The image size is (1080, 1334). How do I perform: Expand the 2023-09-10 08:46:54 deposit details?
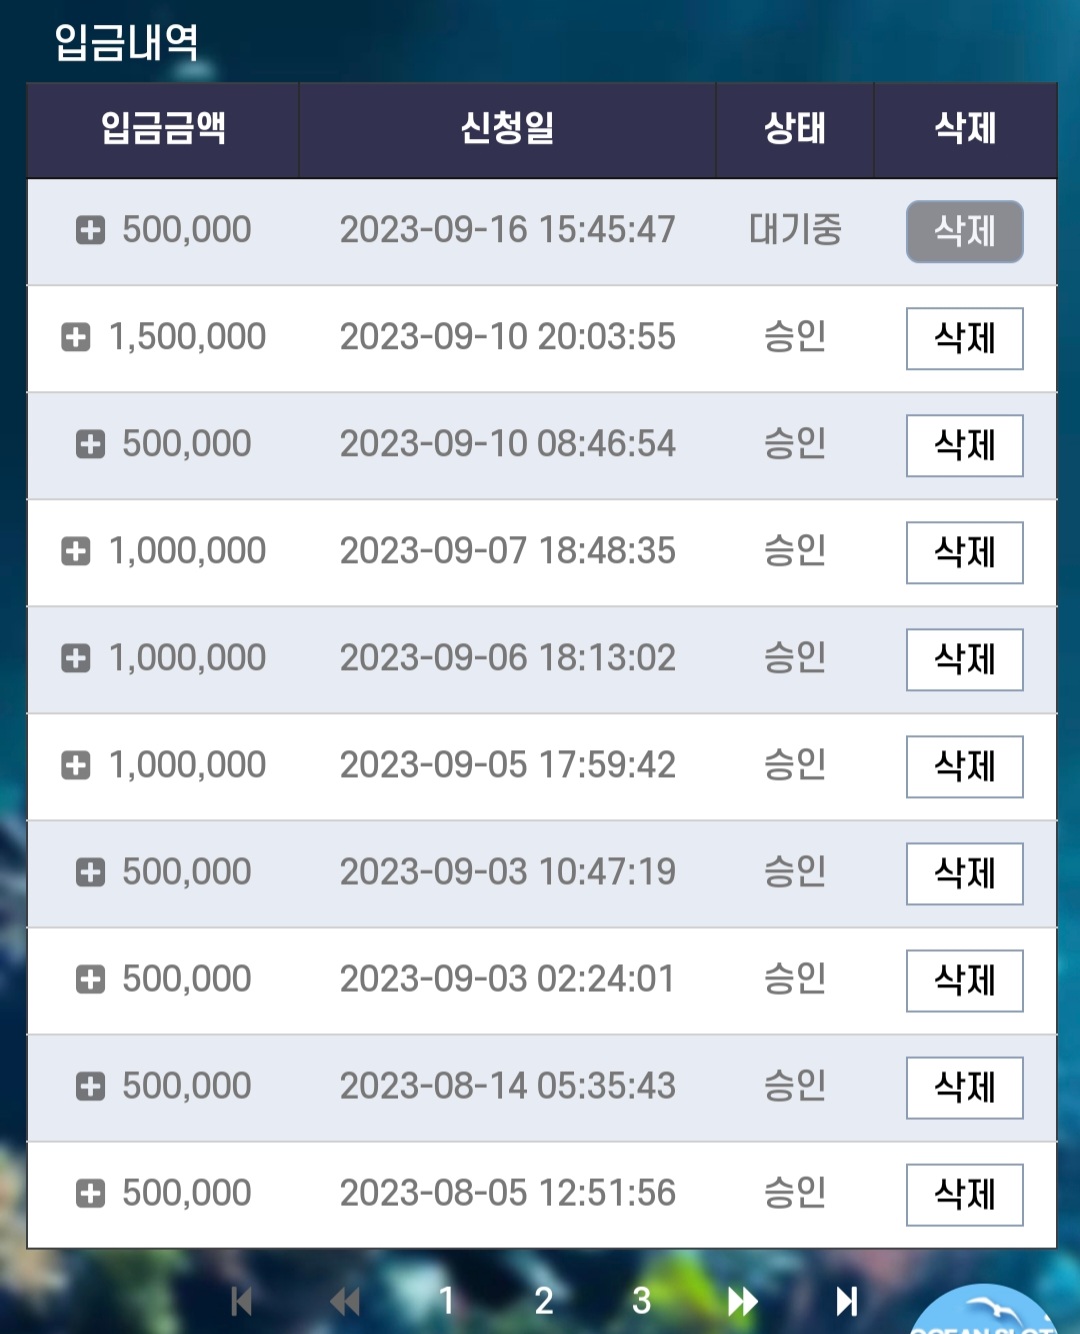tap(91, 444)
